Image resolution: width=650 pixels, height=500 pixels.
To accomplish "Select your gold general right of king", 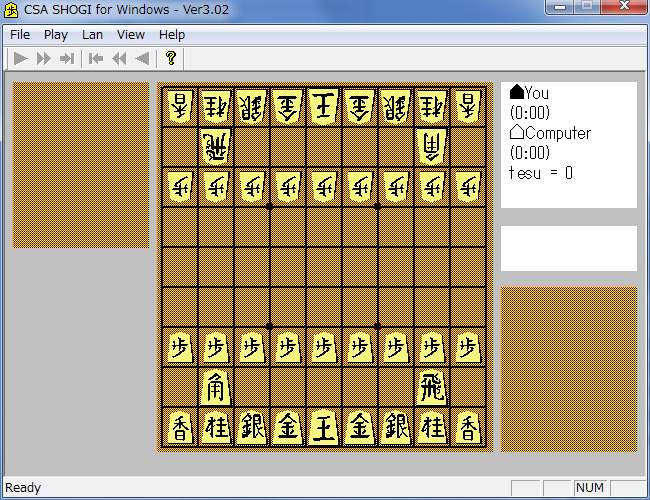I will [360, 427].
